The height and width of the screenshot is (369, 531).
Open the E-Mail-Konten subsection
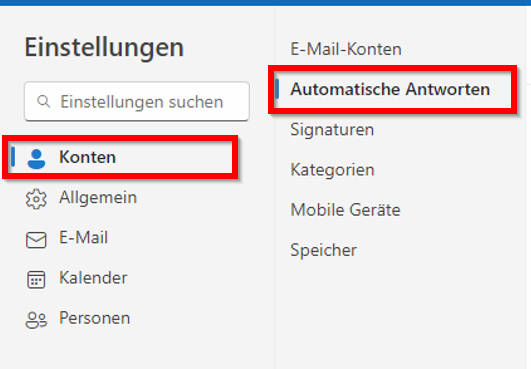(346, 49)
